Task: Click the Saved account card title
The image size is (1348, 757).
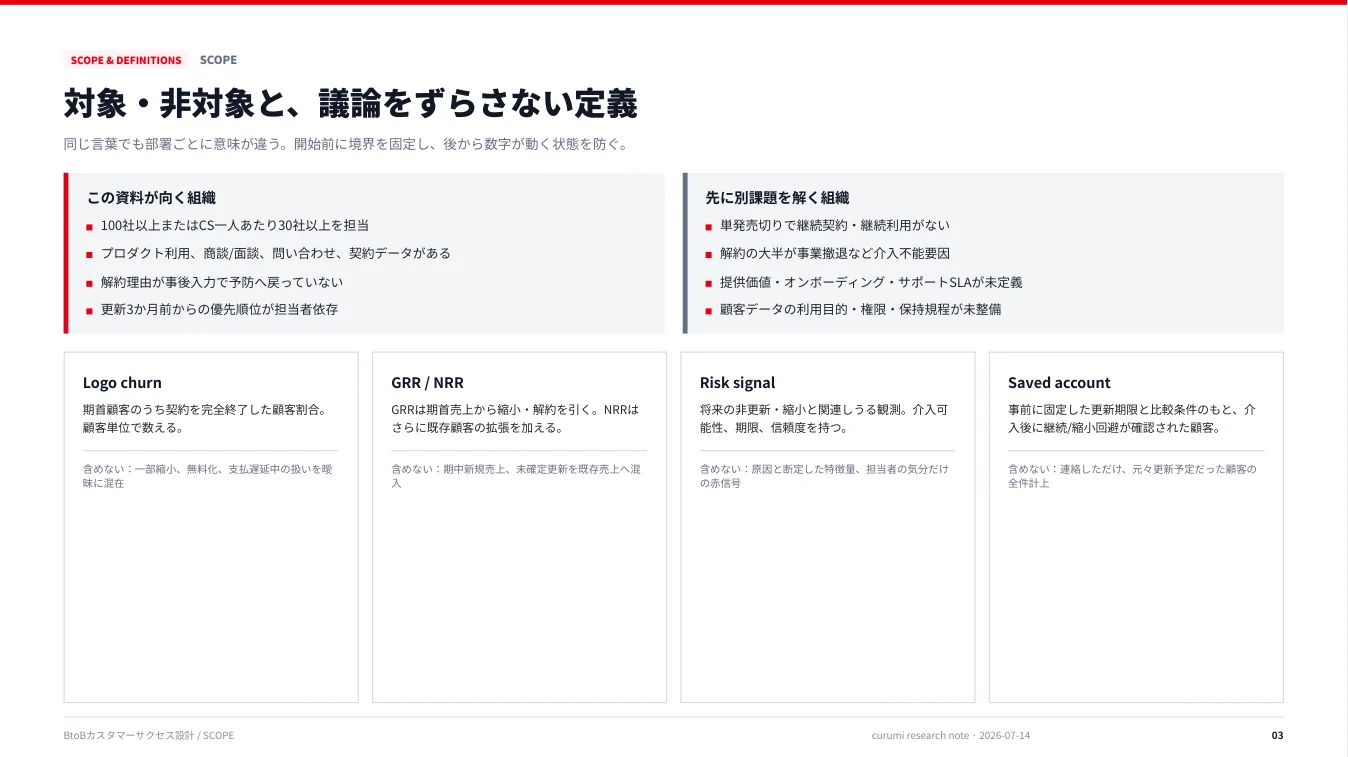Action: [1059, 383]
